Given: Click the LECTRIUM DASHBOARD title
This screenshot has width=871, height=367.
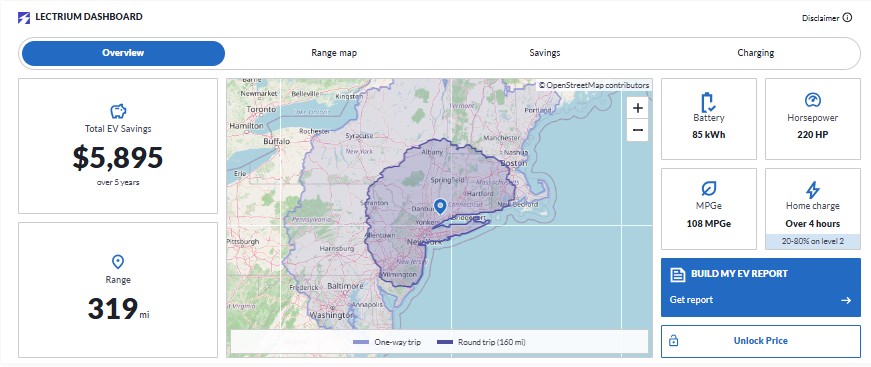Looking at the screenshot, I should pos(89,17).
